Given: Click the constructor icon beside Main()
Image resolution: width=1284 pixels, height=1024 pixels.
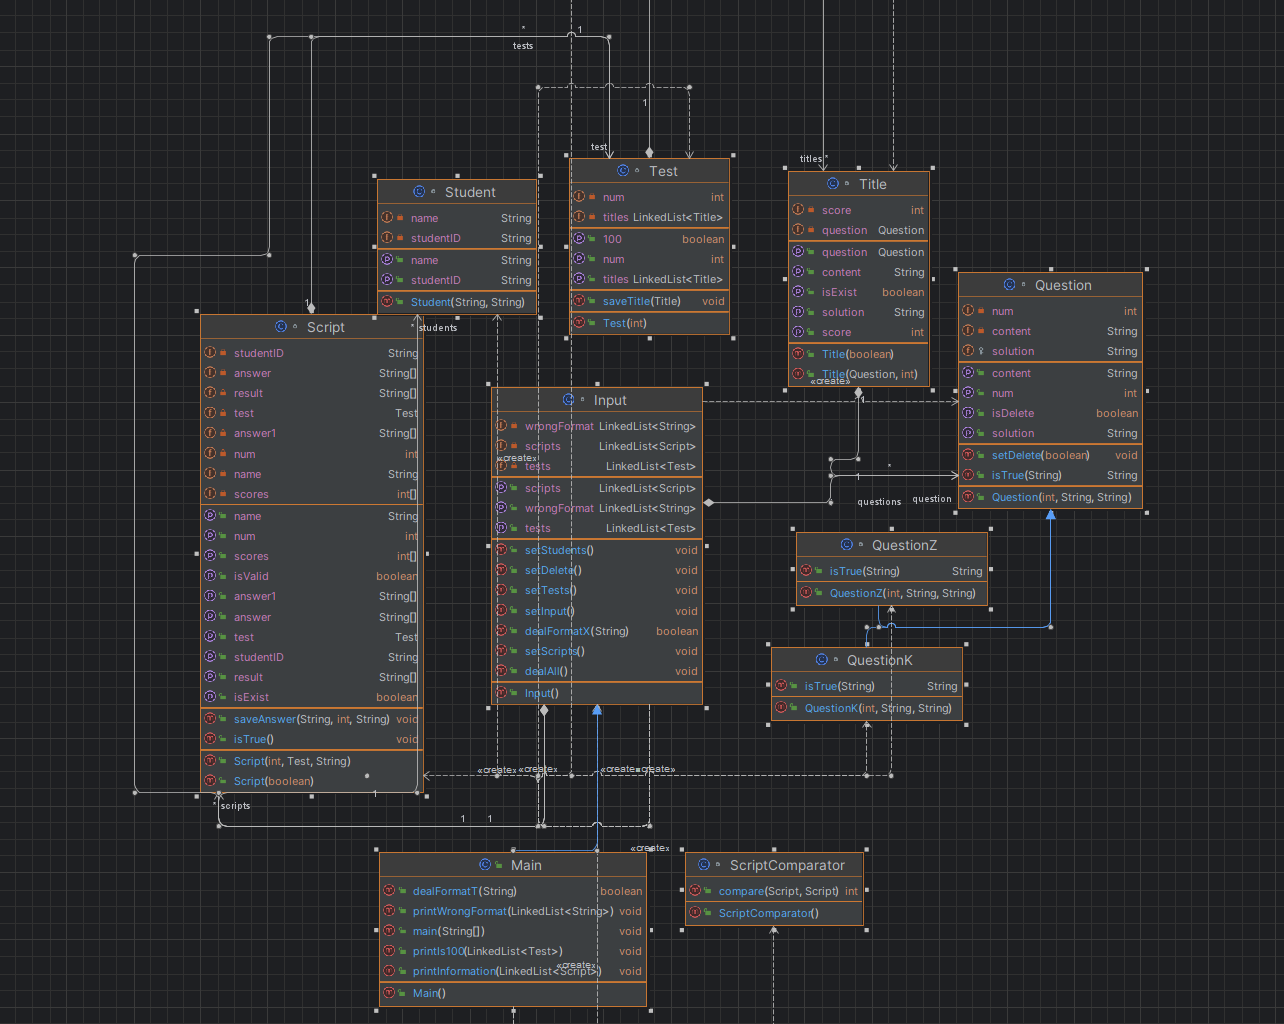Looking at the screenshot, I should [x=388, y=993].
